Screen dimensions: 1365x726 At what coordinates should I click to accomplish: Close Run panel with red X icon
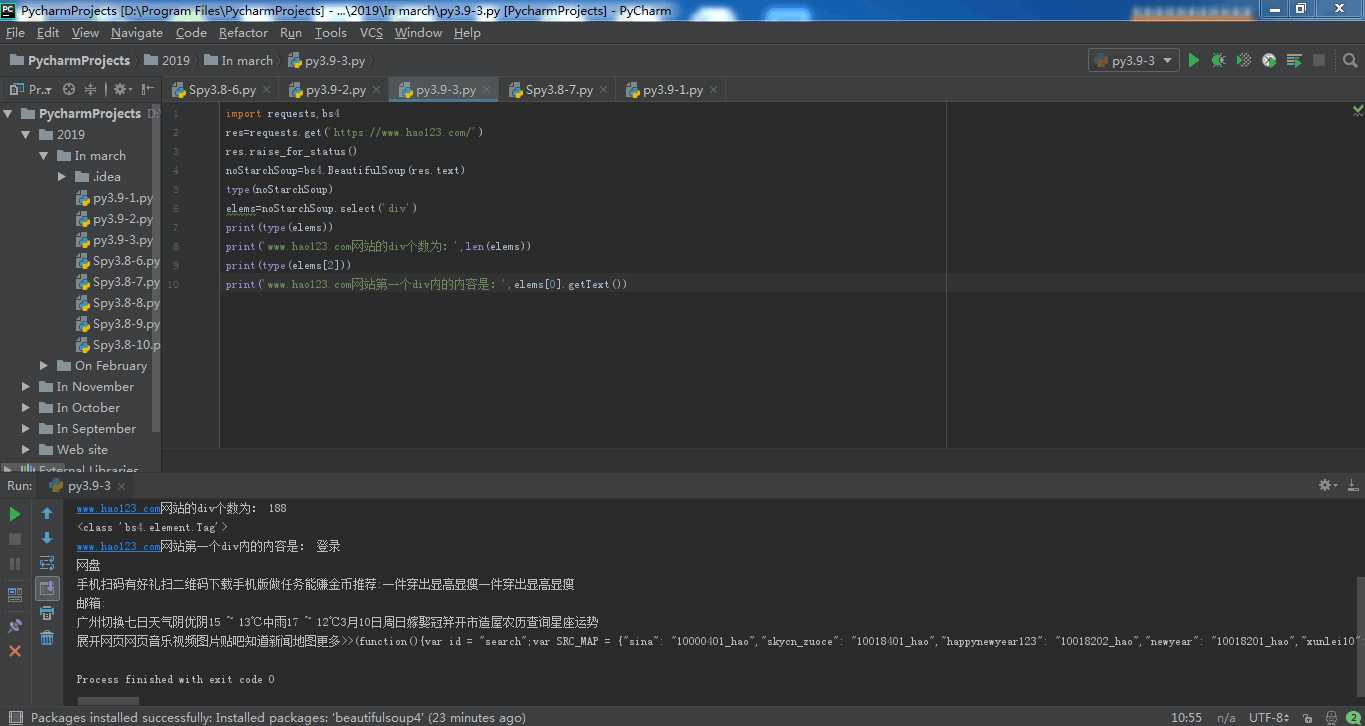tap(15, 651)
